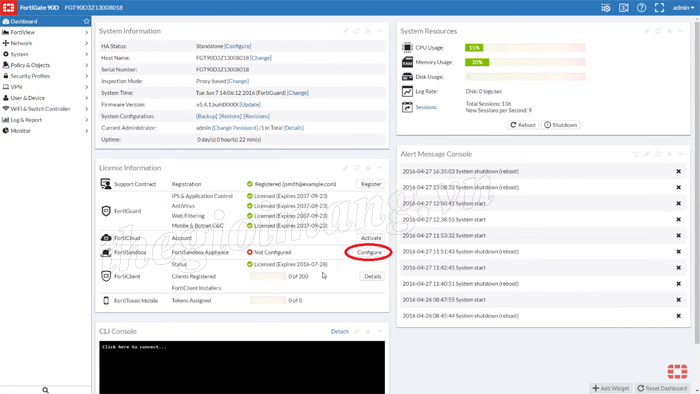
Task: Click the Log Rate chart icon
Action: tap(407, 91)
